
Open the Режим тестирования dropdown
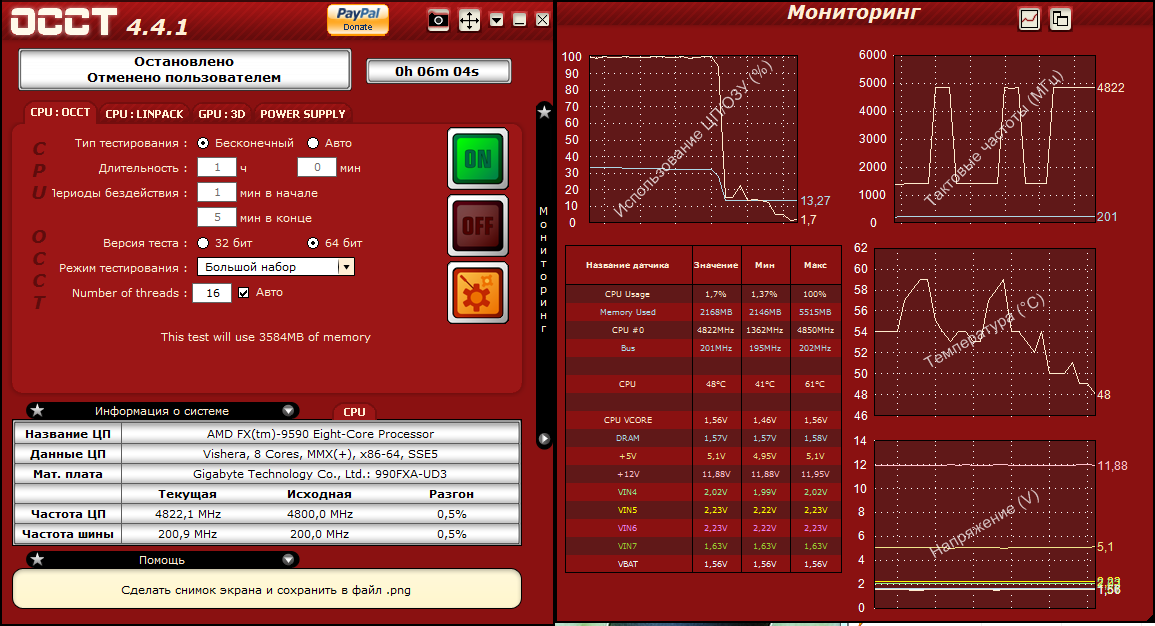[x=275, y=267]
